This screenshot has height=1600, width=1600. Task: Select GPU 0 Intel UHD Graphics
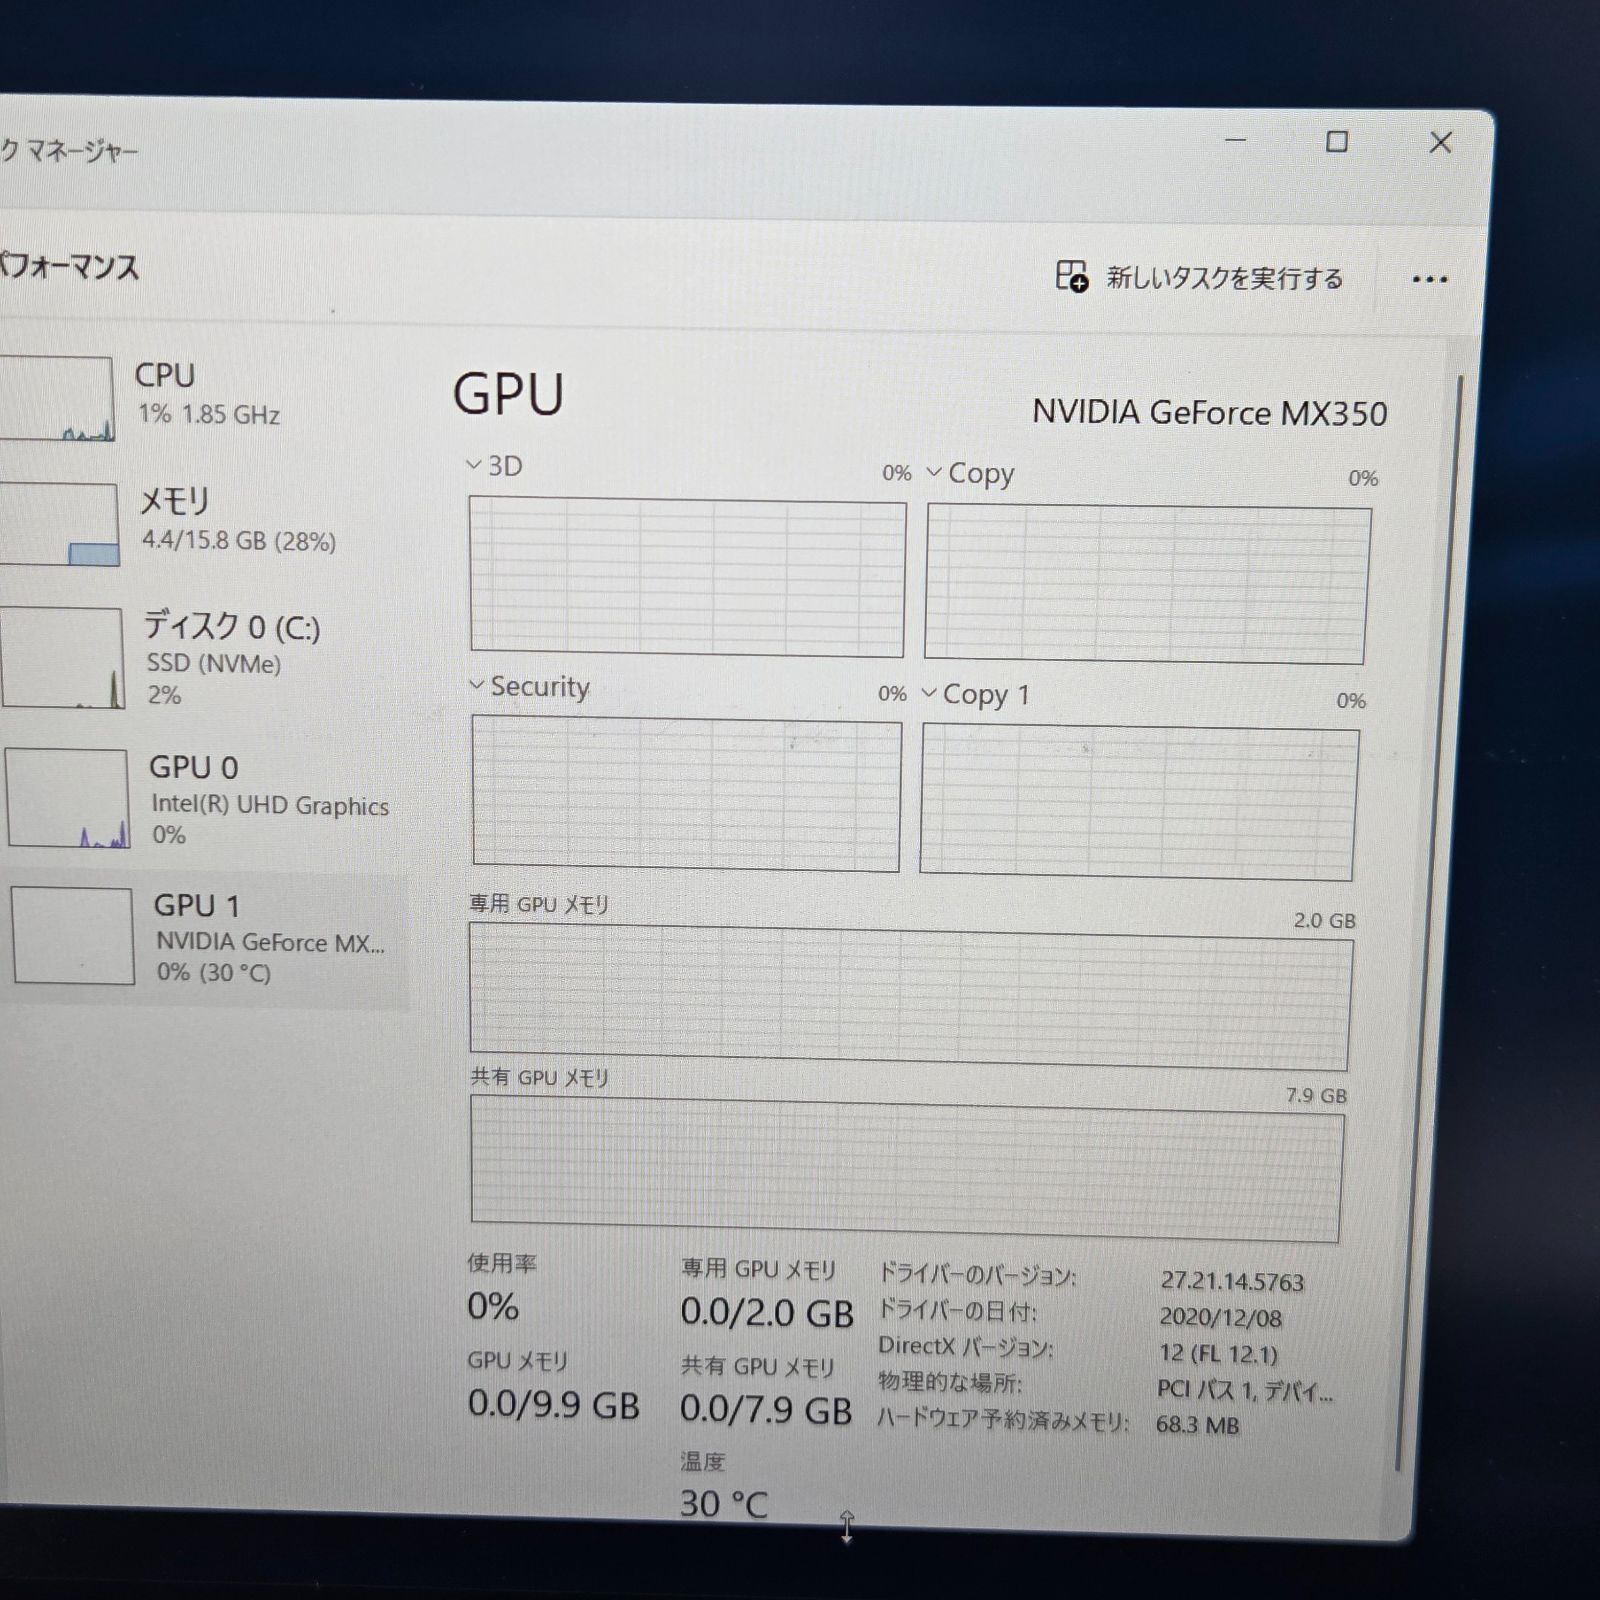[x=205, y=798]
